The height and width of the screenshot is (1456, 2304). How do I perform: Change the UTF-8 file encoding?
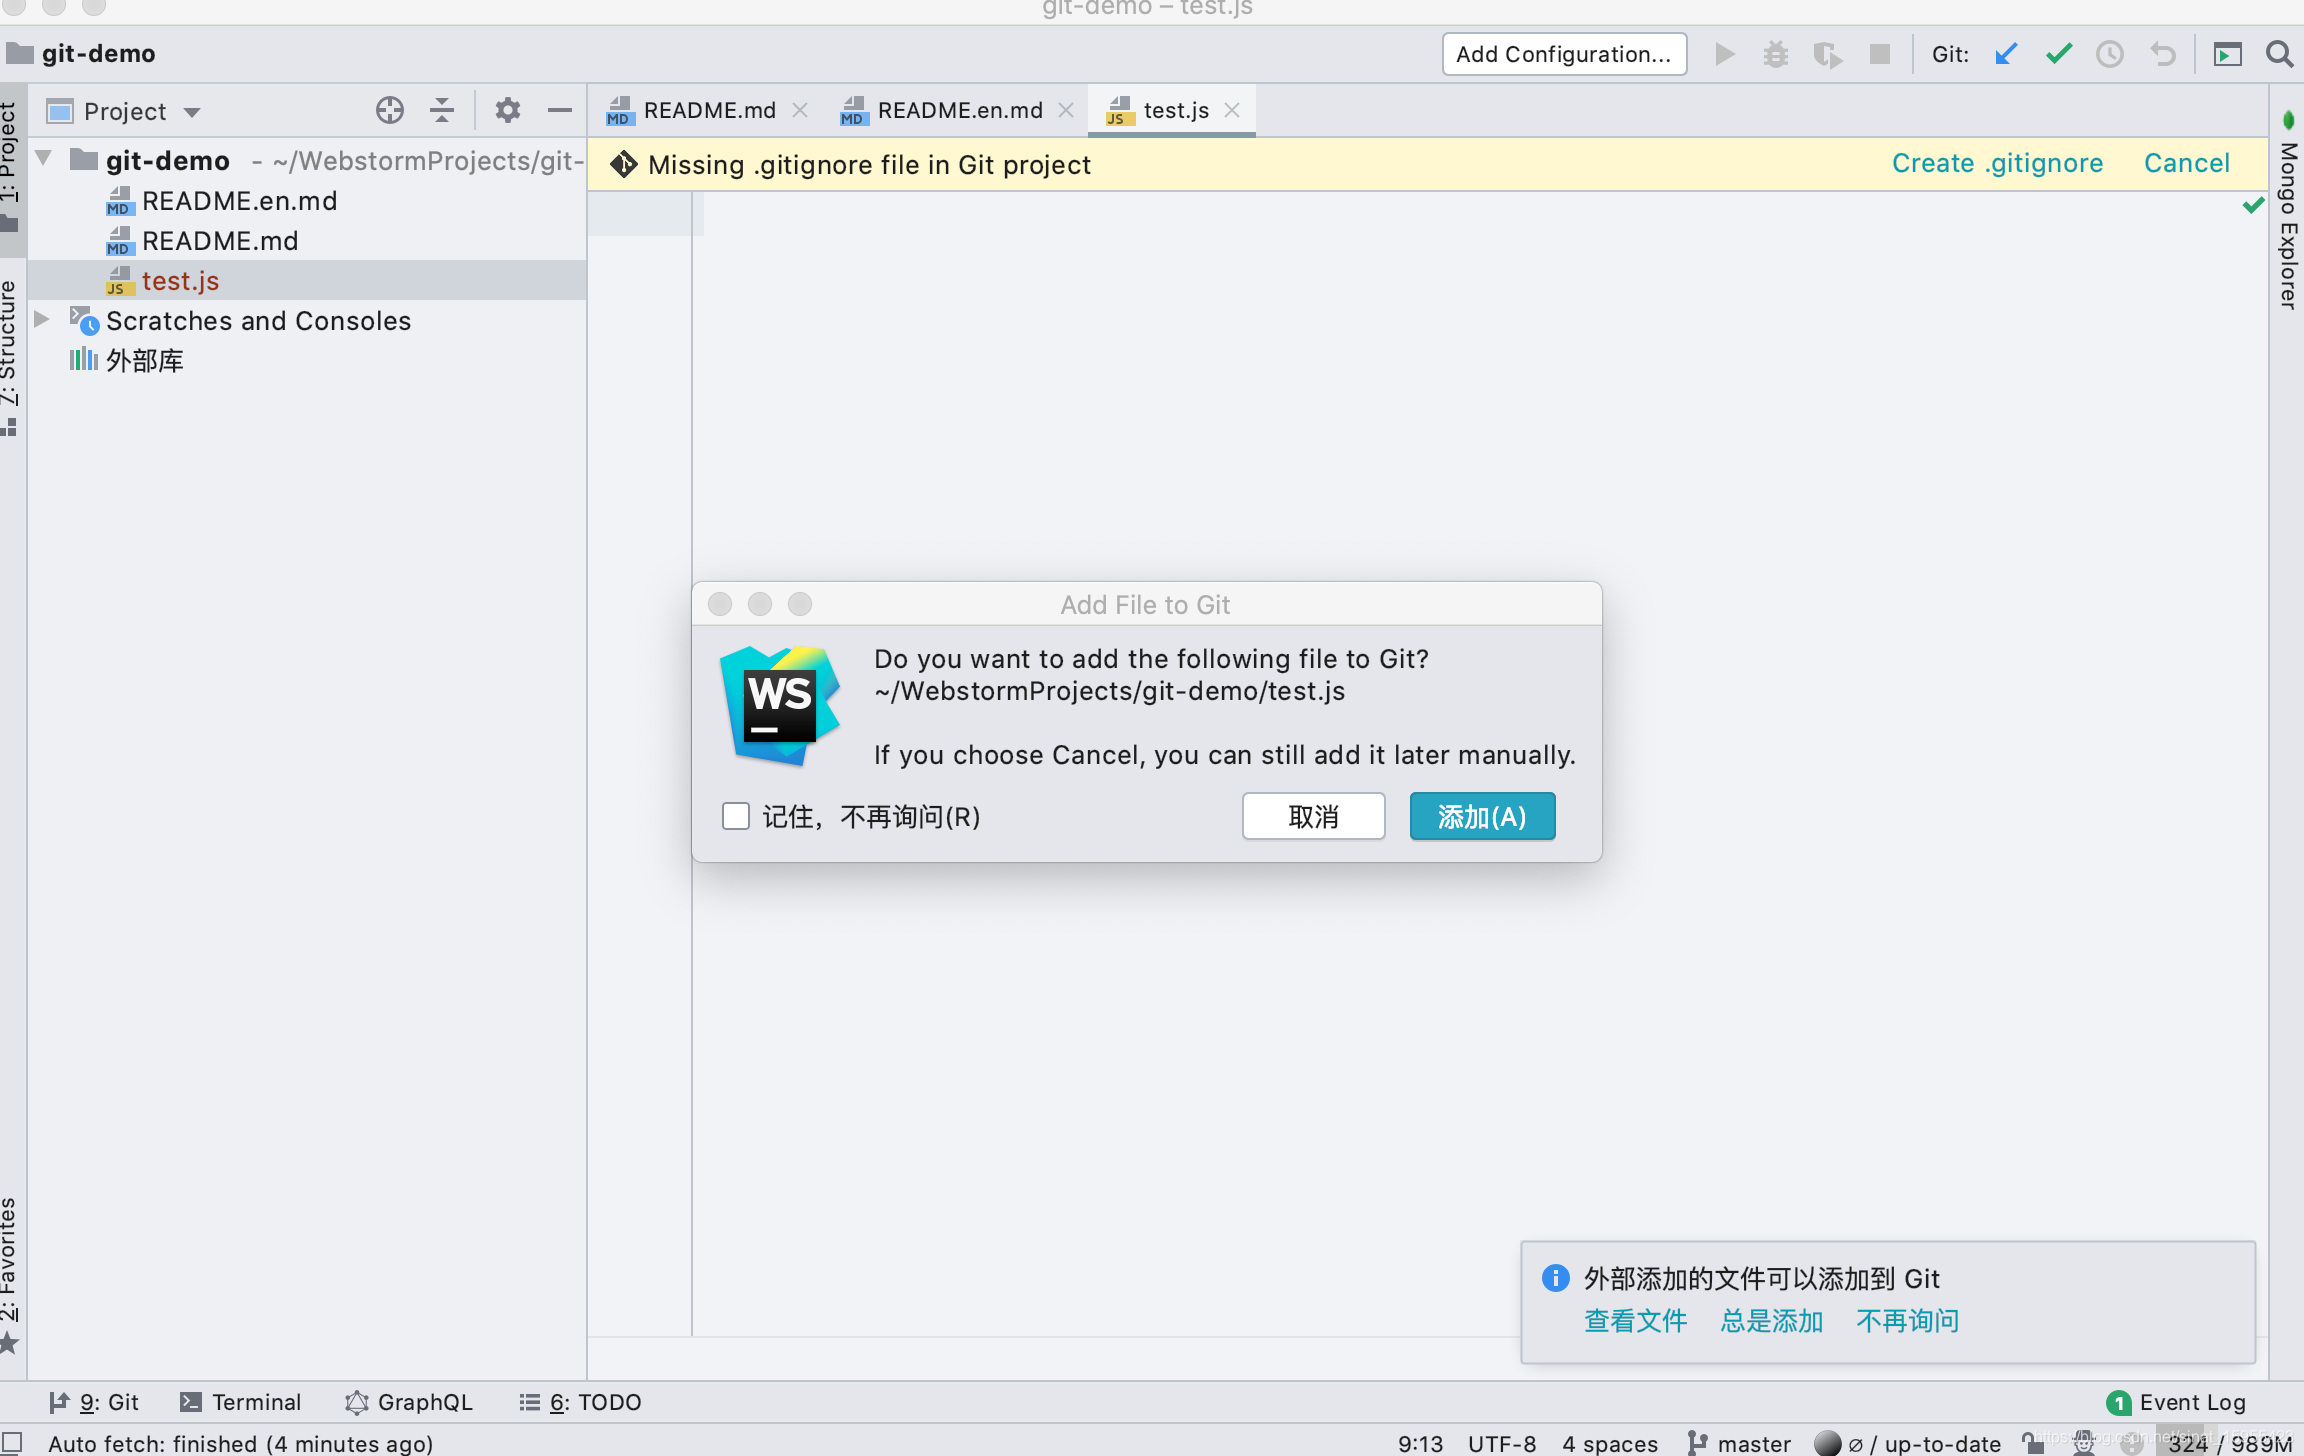pos(1502,1443)
